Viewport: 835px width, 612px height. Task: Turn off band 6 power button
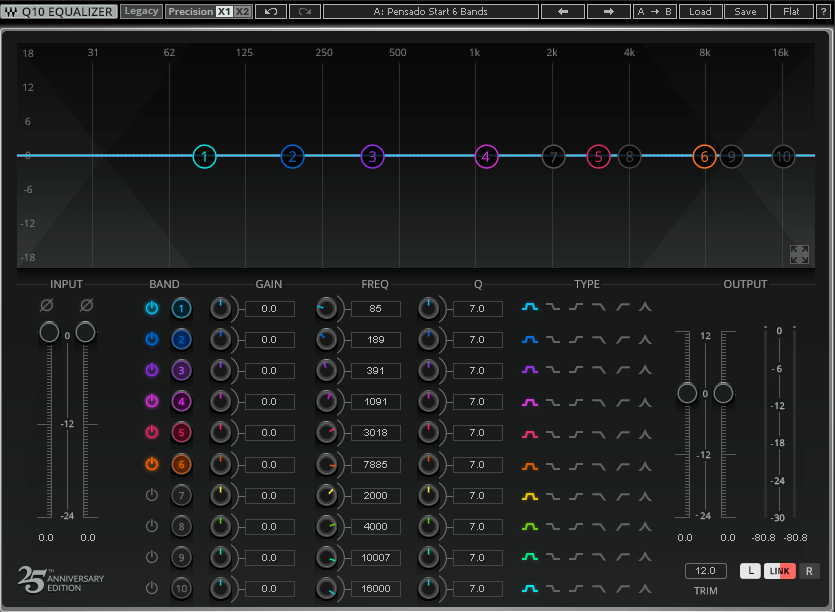click(152, 464)
